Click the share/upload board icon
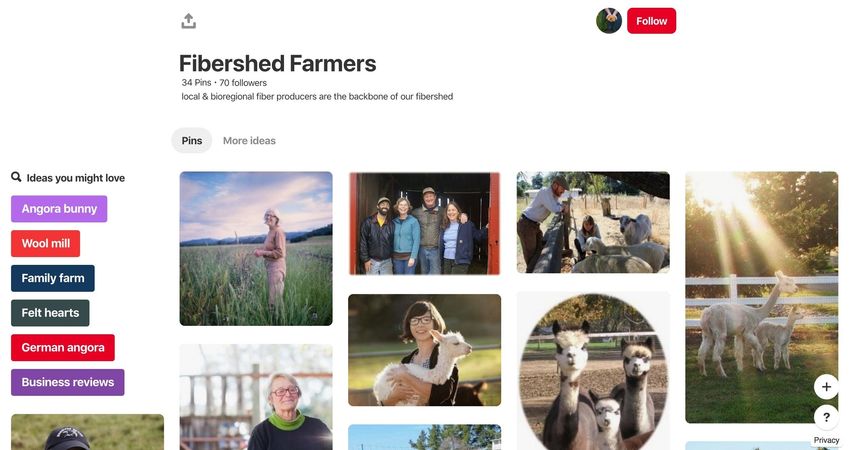The image size is (850, 450). [189, 21]
